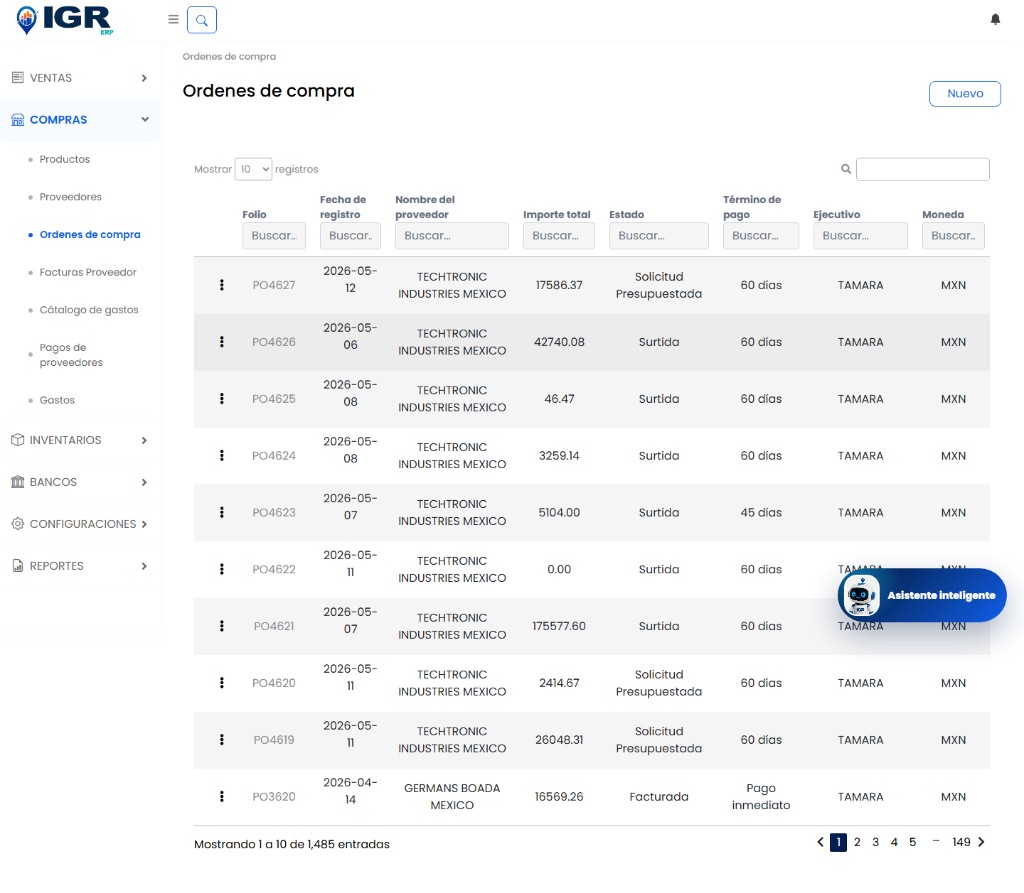Open Facturas Proveedor in sidebar
The image size is (1024, 893).
88,272
